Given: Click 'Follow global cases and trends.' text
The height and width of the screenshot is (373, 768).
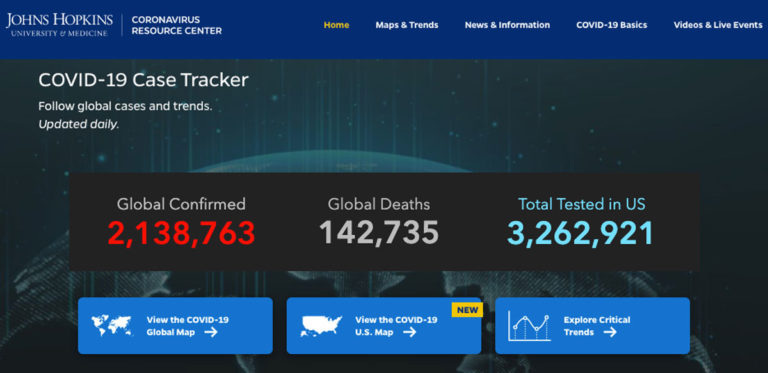Looking at the screenshot, I should (125, 106).
